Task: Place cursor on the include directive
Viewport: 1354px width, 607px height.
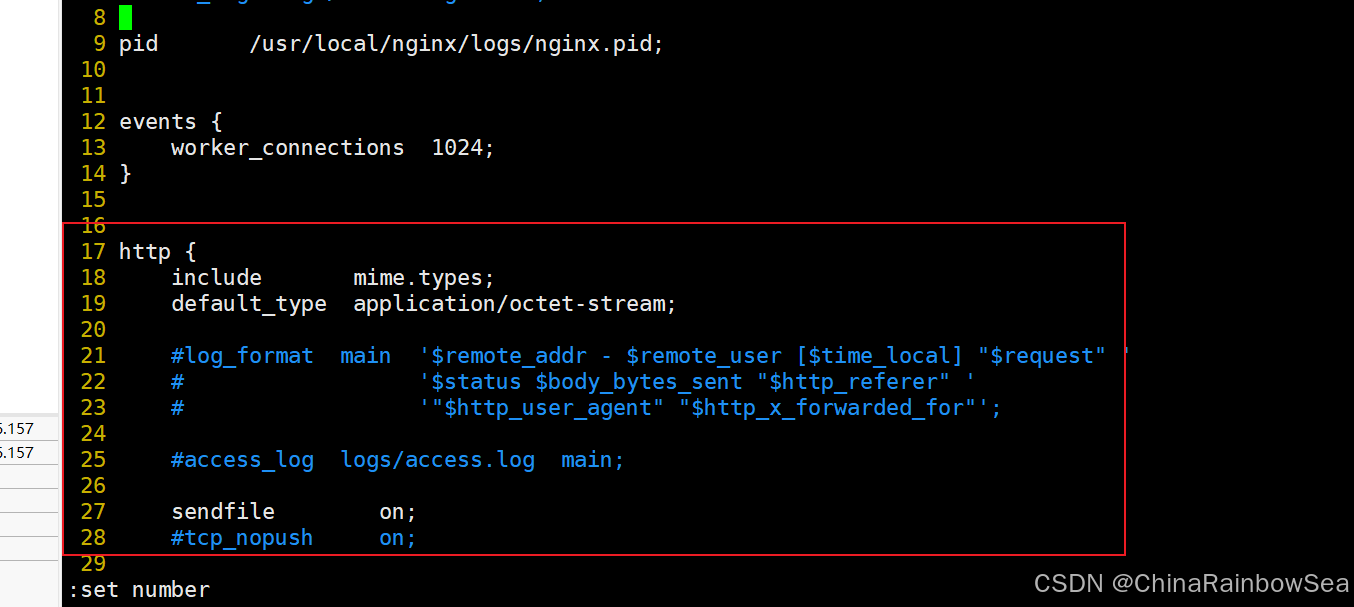Action: coord(216,278)
